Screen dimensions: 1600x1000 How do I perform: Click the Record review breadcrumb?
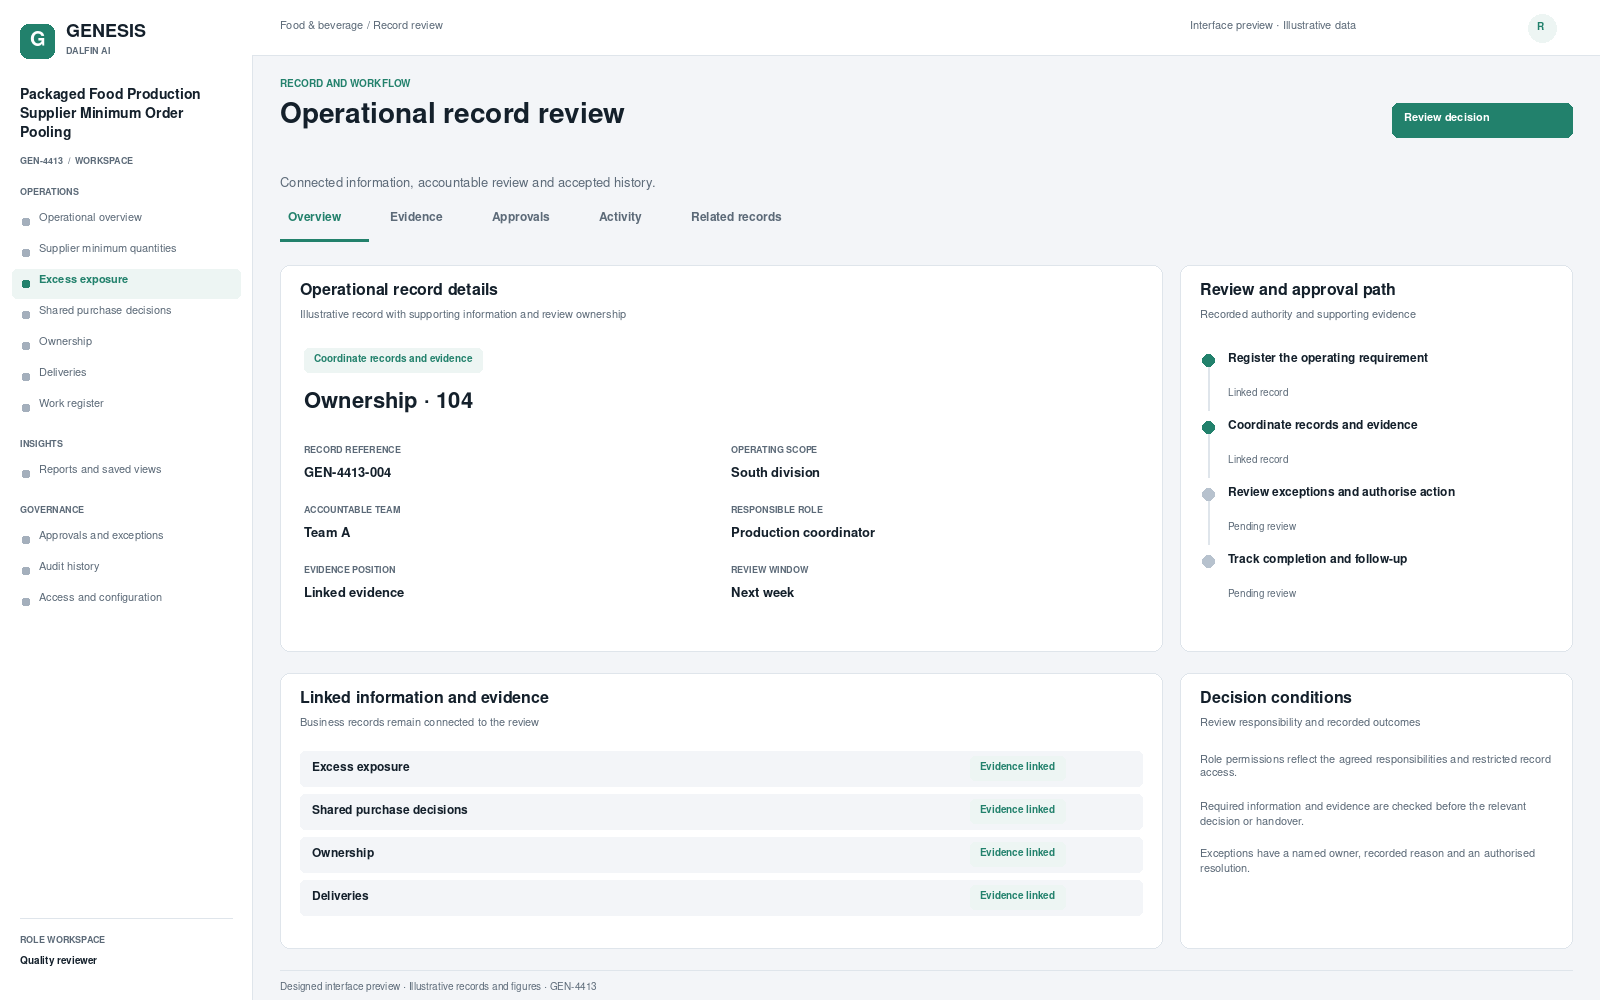click(408, 26)
